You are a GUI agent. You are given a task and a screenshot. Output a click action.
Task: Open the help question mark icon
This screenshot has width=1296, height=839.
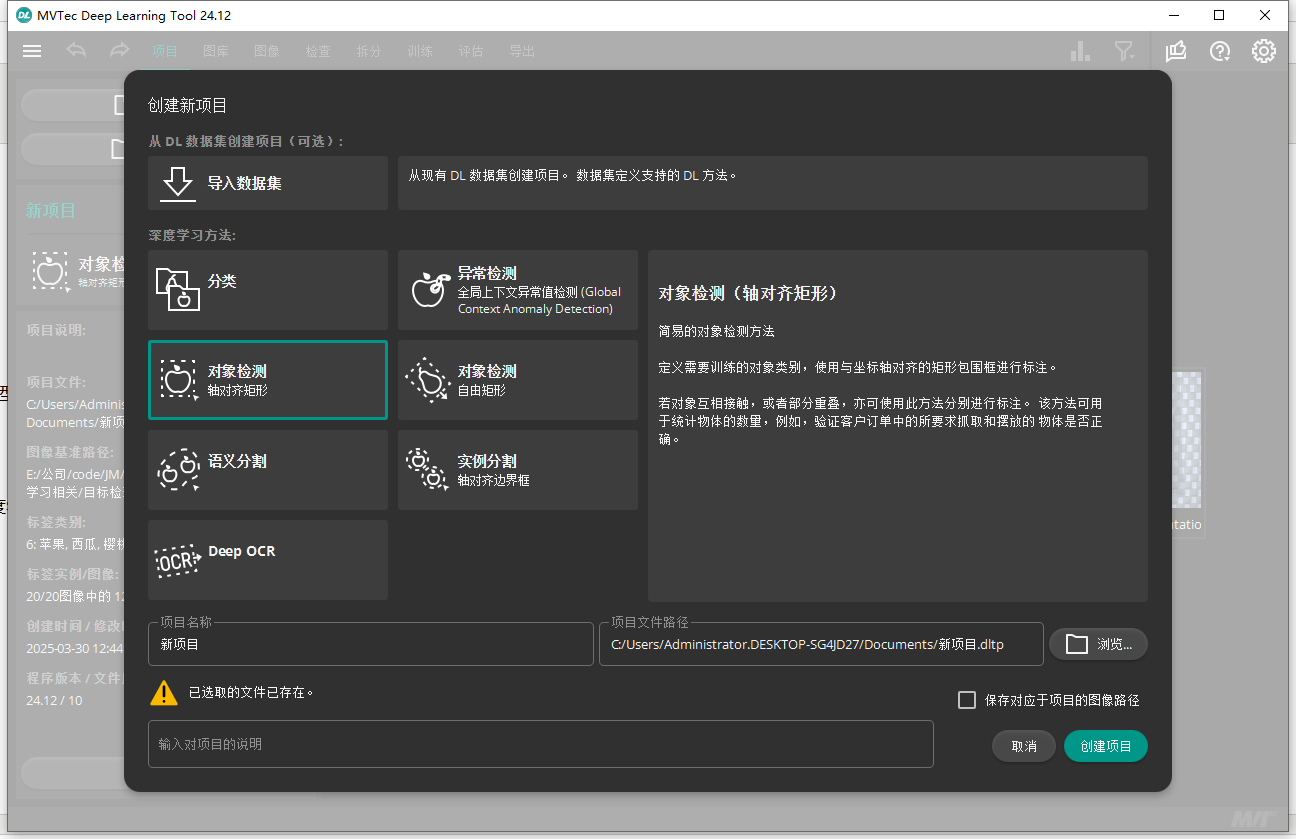click(1220, 51)
